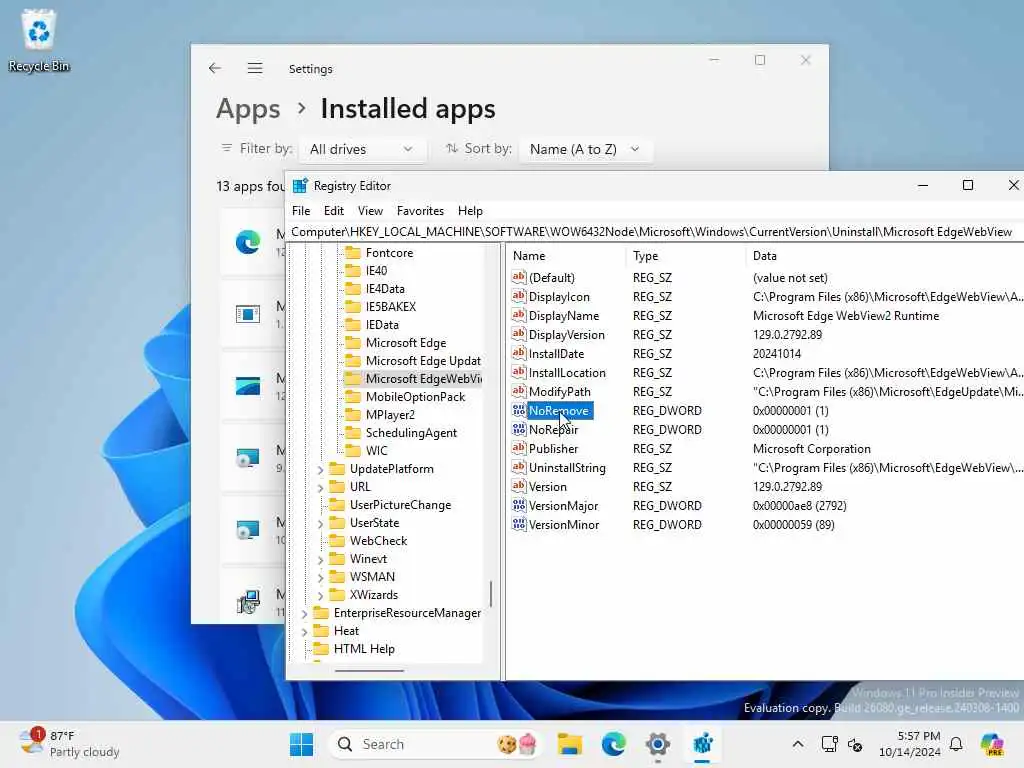Expand the XWizards tree node
Viewport: 1024px width, 768px height.
pyautogui.click(x=320, y=595)
